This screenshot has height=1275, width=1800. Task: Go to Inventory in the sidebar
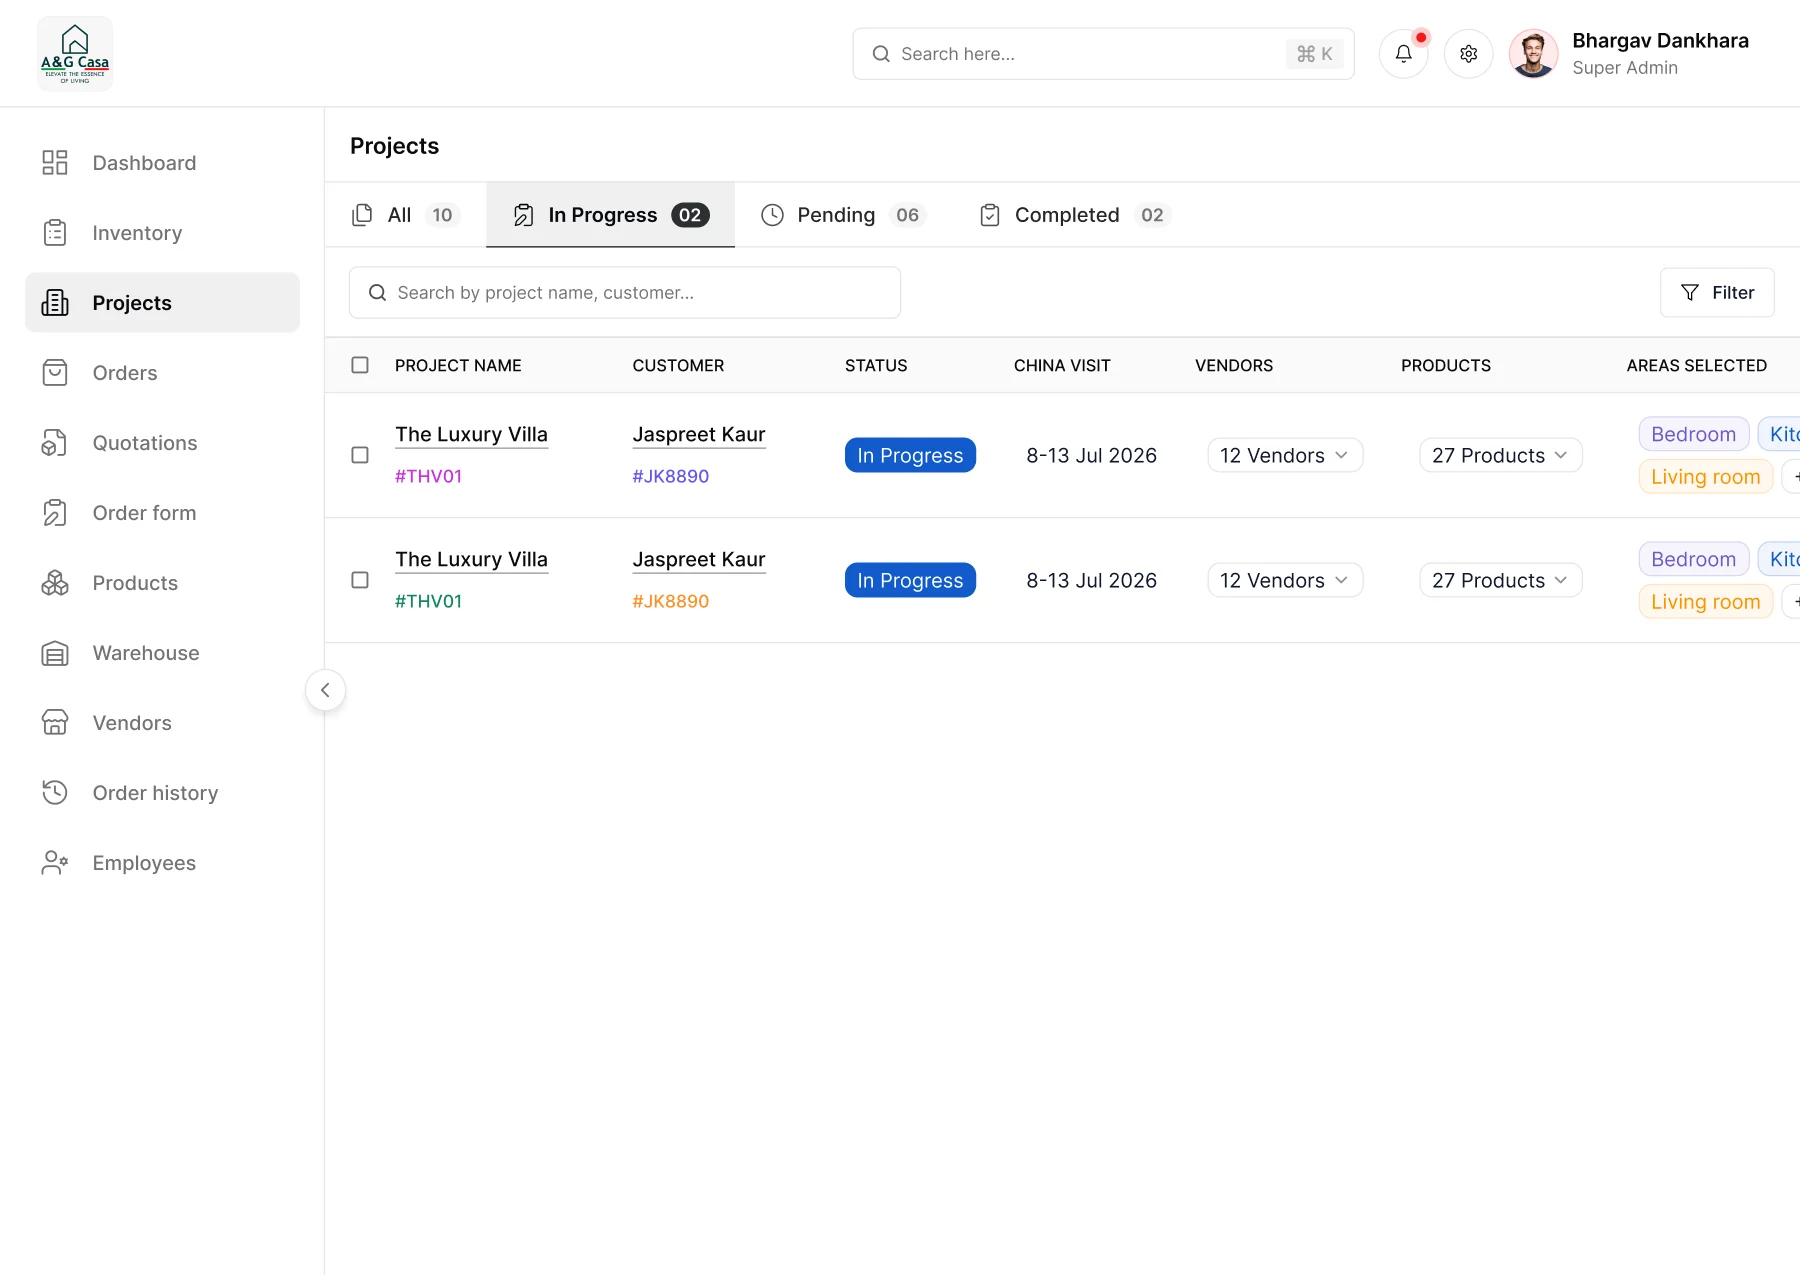162,233
